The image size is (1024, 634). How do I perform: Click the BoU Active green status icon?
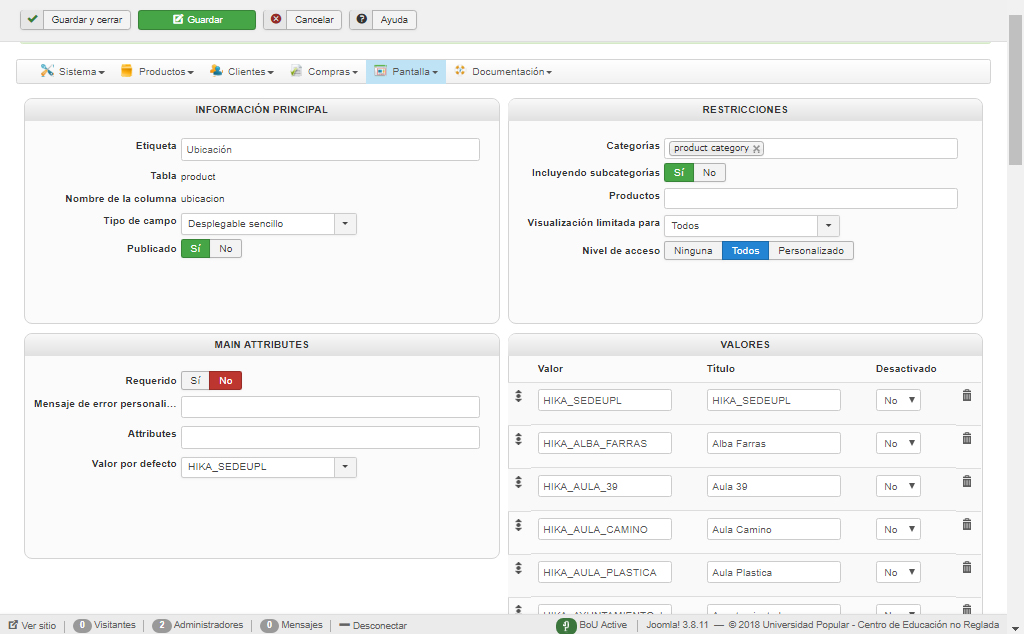click(566, 626)
